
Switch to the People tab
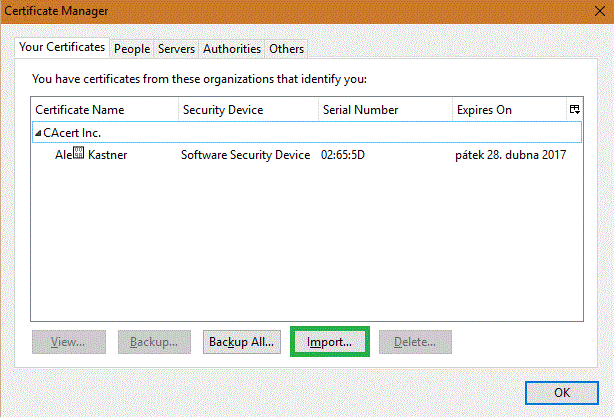[x=131, y=48]
